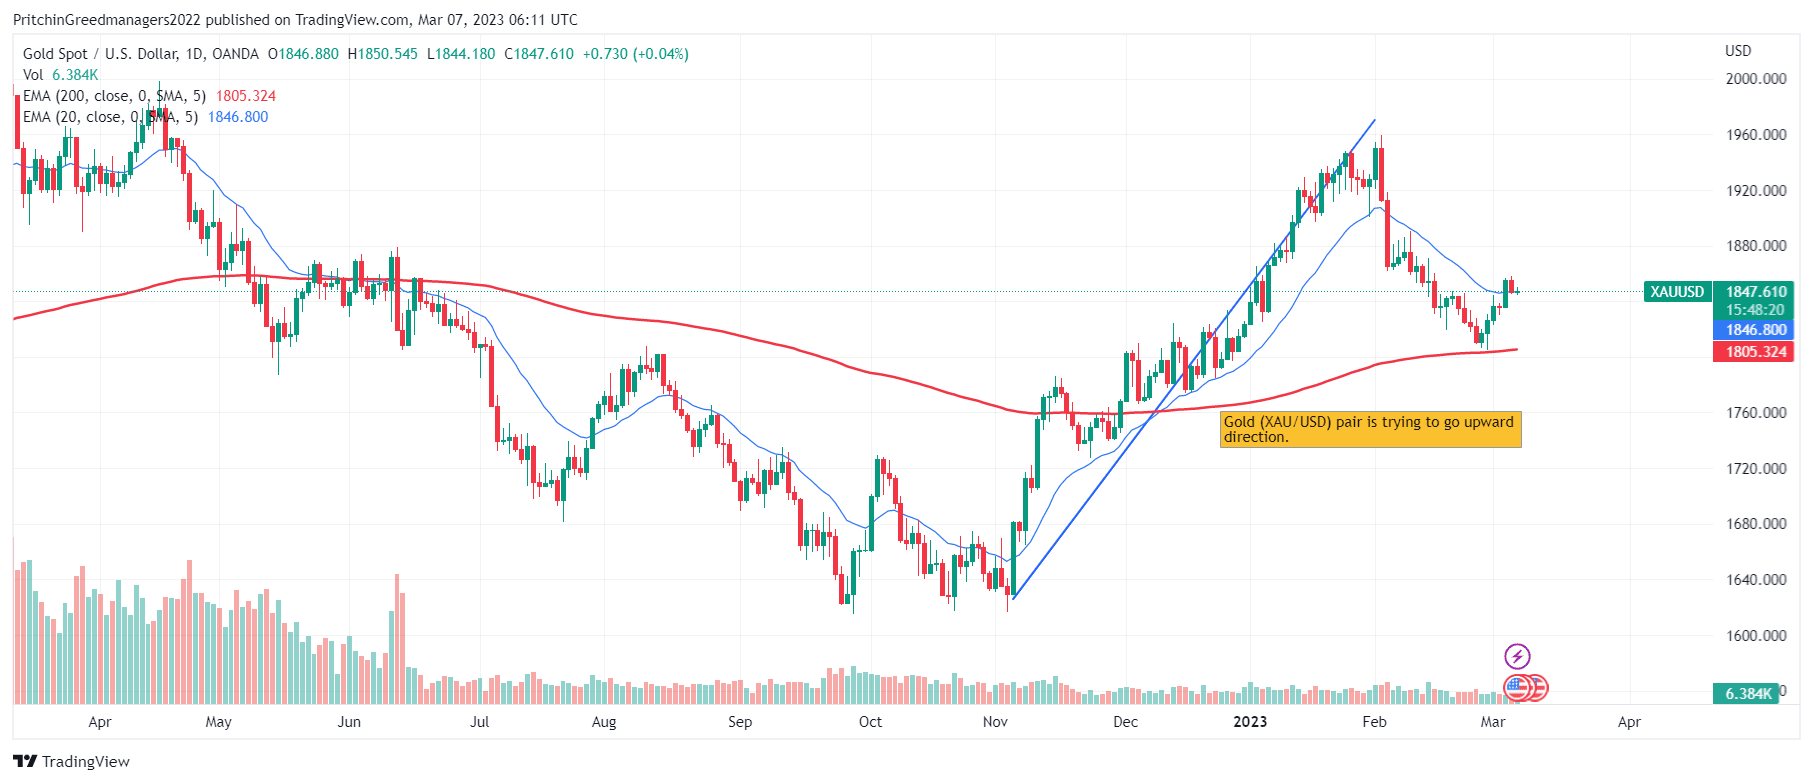Screen dimensions: 1813x783
Task: Click the 1880.000 price axis label
Action: [1756, 246]
